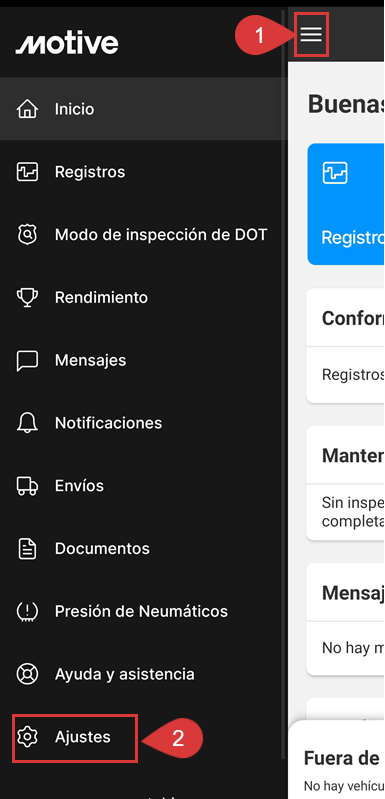Select Envíos in the menu

click(144, 486)
